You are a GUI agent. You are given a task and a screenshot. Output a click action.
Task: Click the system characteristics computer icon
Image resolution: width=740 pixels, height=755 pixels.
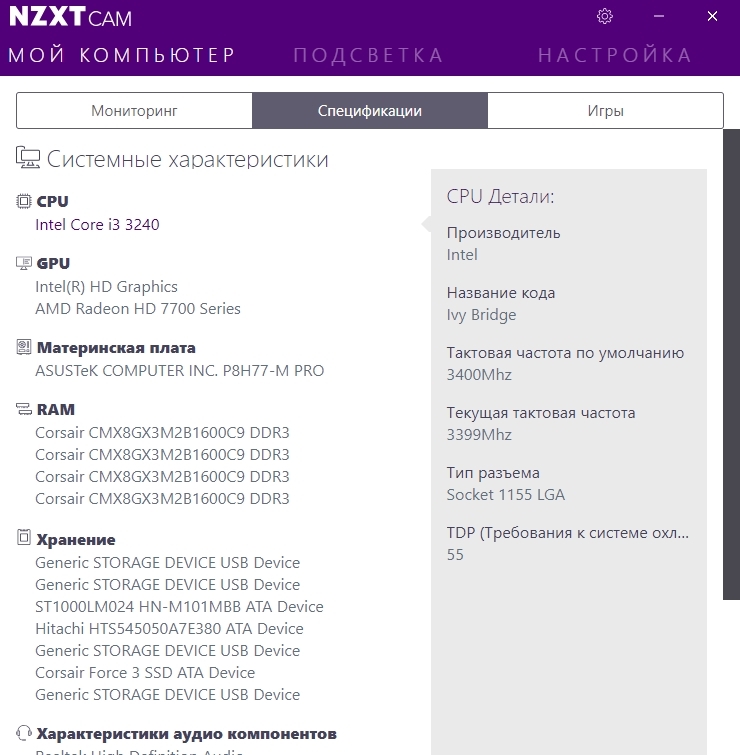click(x=28, y=158)
